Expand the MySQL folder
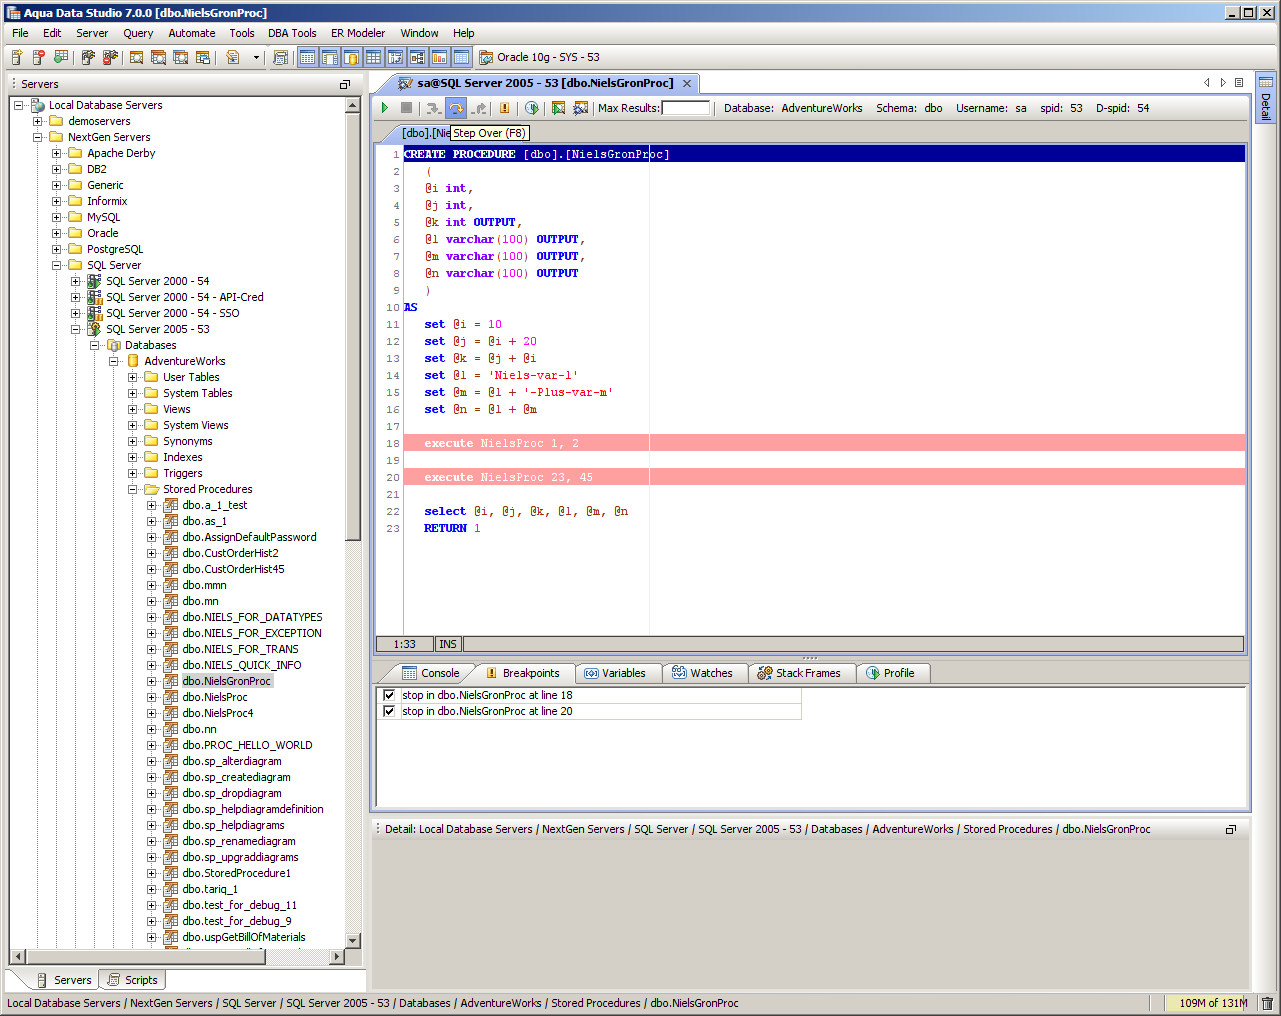This screenshot has height=1016, width=1281. click(57, 217)
